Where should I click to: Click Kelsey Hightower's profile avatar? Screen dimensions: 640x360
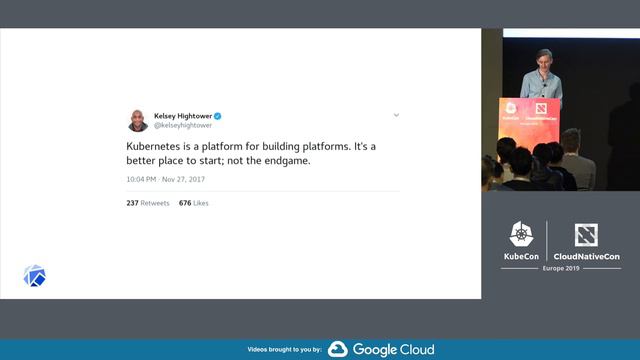[x=138, y=121]
